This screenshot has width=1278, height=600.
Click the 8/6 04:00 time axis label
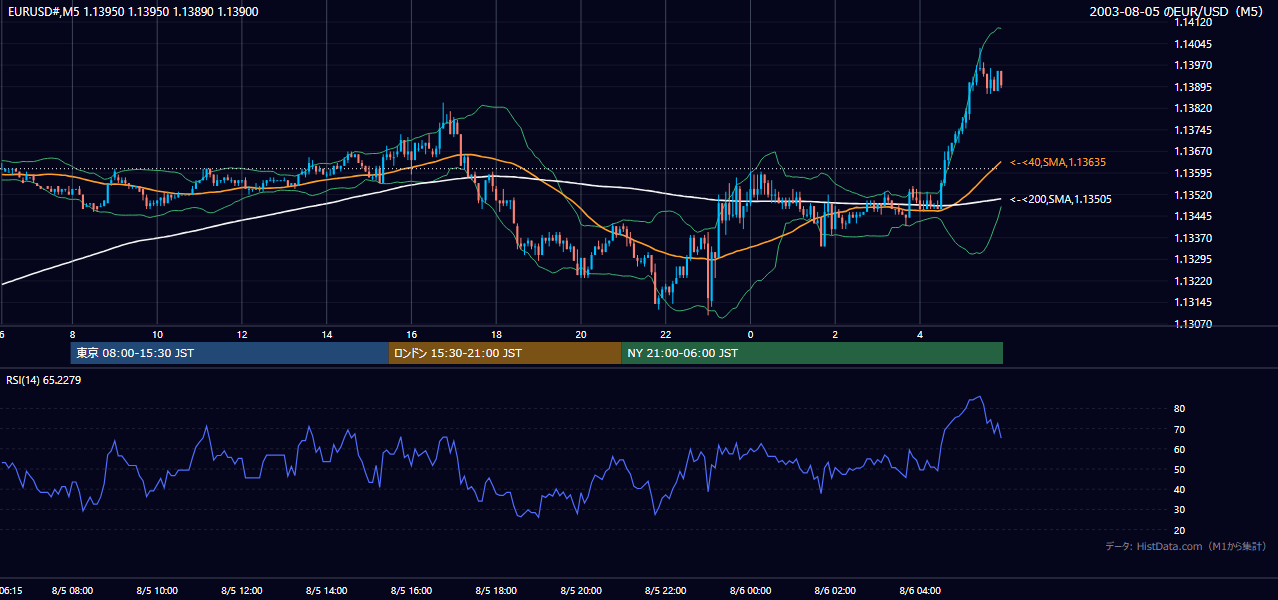coord(920,590)
